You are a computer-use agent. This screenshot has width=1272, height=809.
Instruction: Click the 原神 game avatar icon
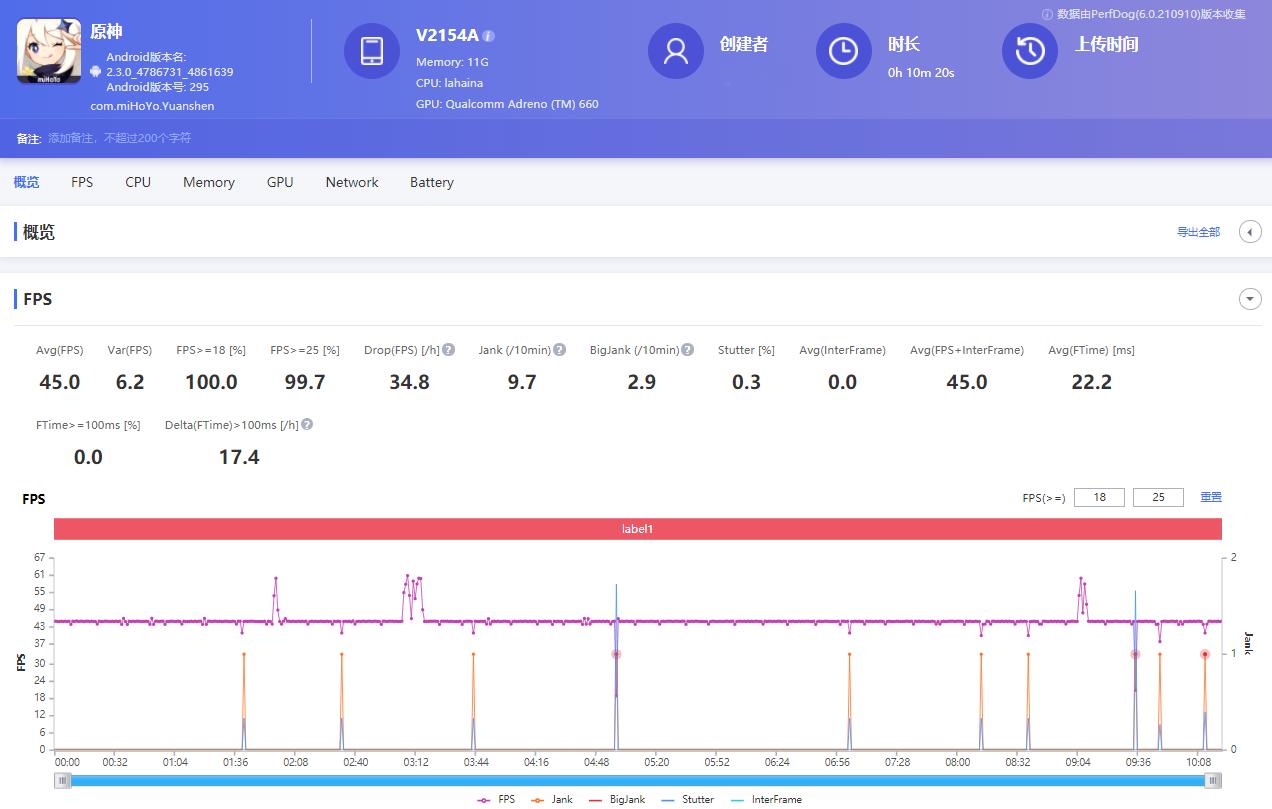click(x=48, y=51)
